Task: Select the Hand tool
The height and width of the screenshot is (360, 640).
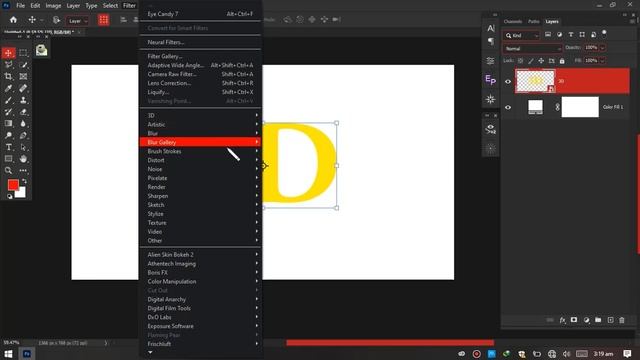Action: 23,159
